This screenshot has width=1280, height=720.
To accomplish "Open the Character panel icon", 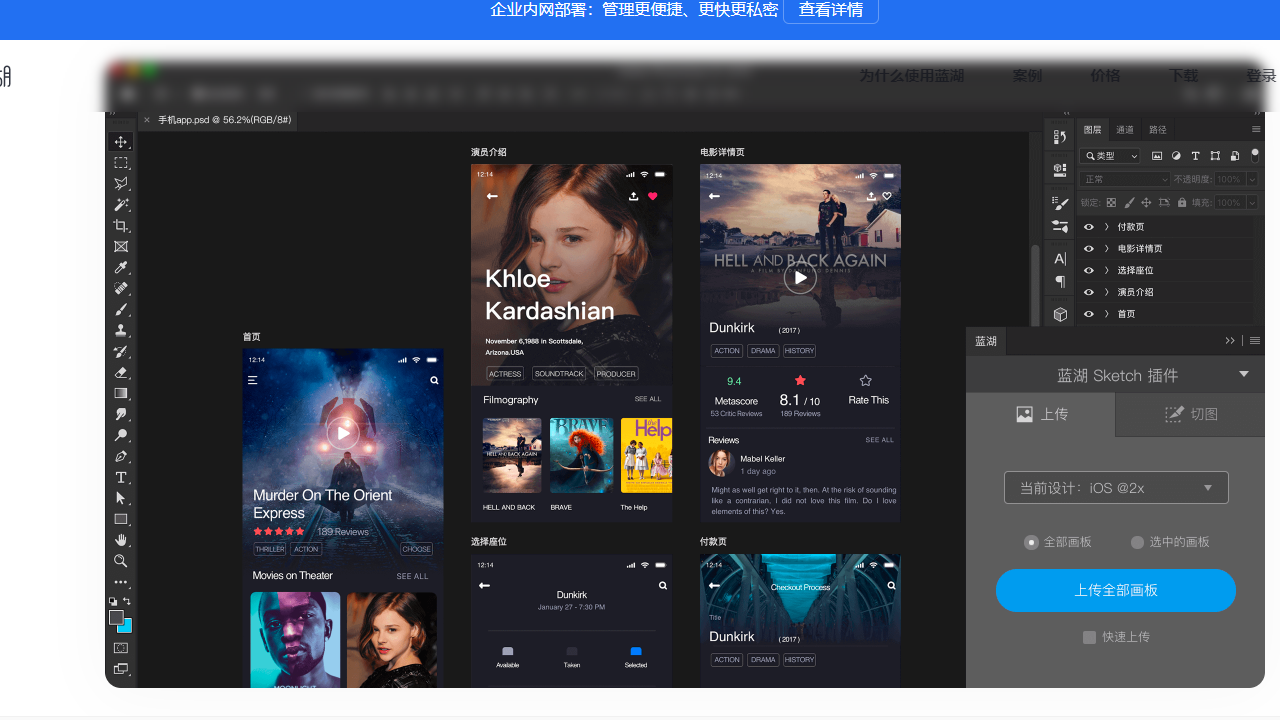I will 1060,259.
